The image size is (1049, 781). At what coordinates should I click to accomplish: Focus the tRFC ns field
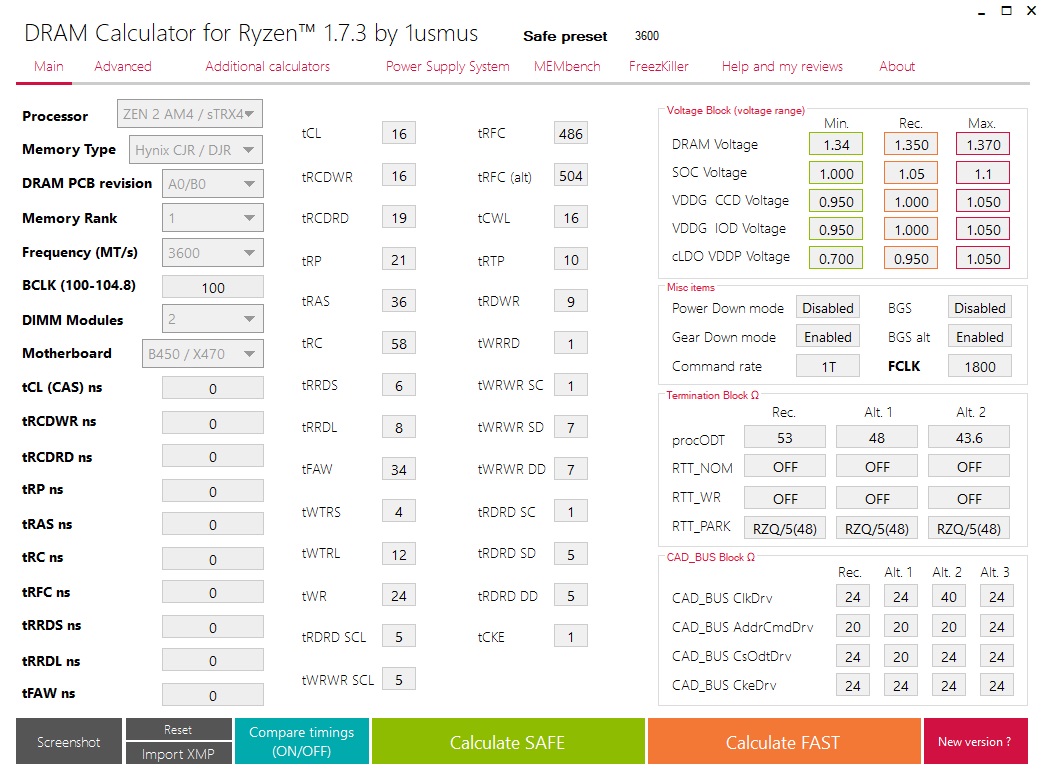[213, 592]
